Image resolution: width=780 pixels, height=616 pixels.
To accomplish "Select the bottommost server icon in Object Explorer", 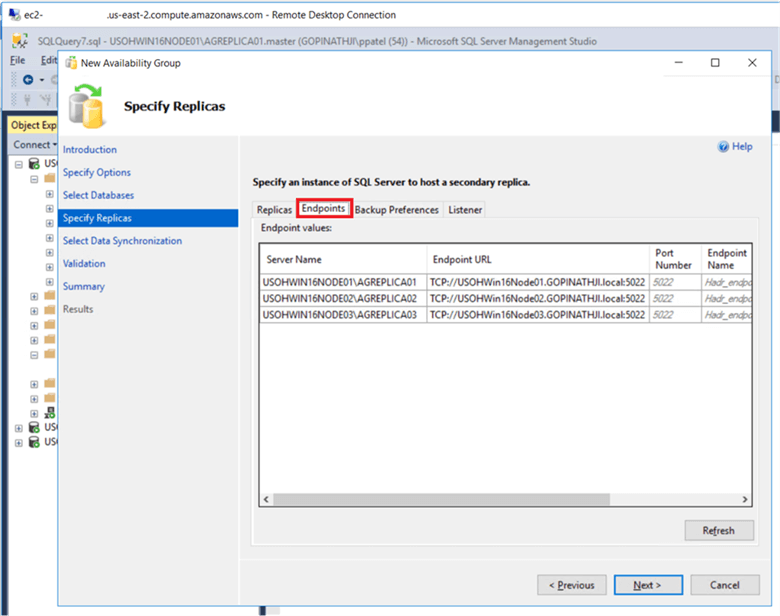I will [x=34, y=442].
